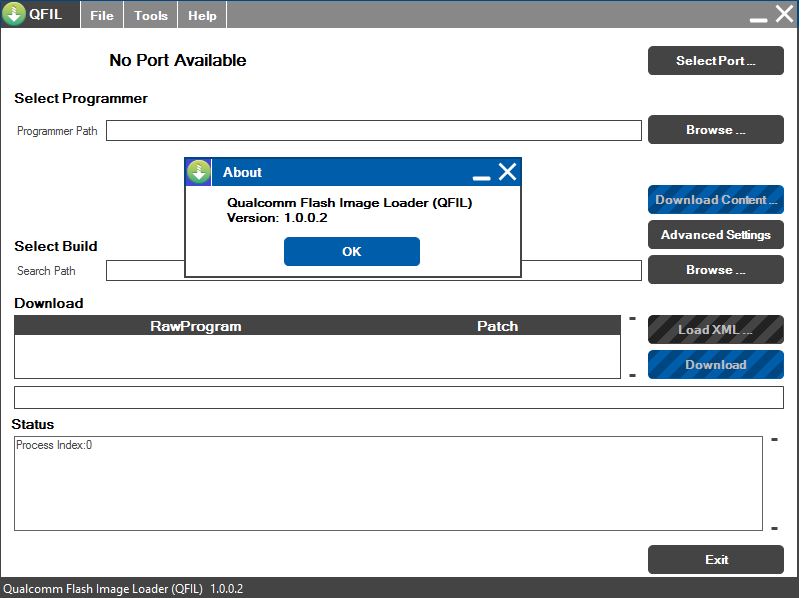Click the upper minus button beside the Status box
The width and height of the screenshot is (801, 598).
pos(774,439)
